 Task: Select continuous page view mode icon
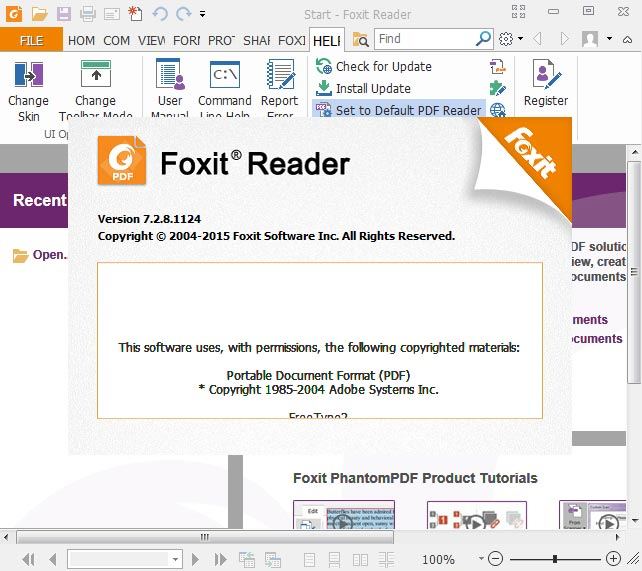[x=334, y=560]
